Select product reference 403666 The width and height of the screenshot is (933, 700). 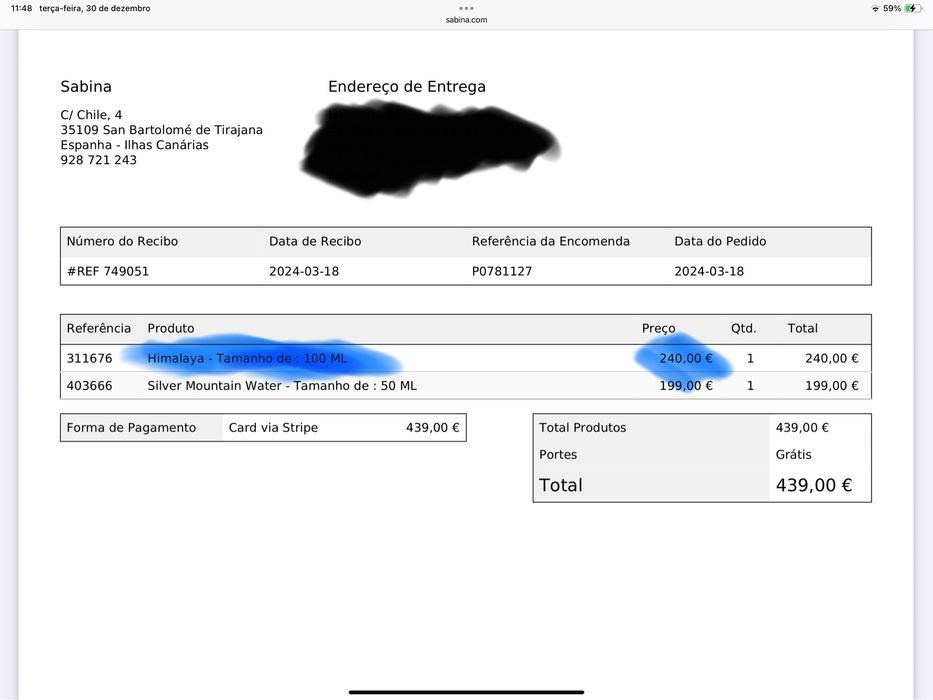[x=89, y=386]
